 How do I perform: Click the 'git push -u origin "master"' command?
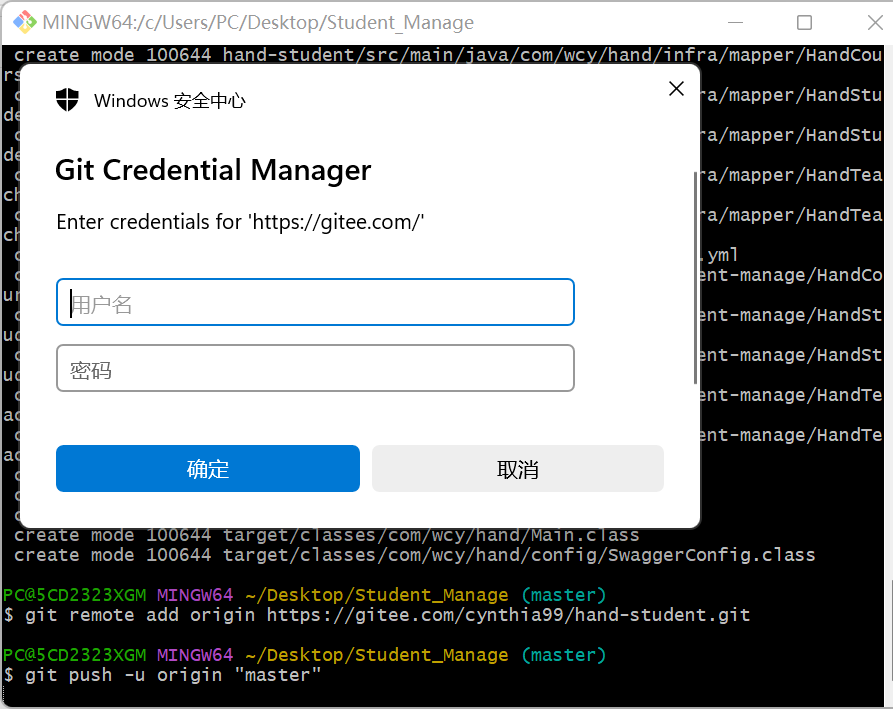pos(162,675)
